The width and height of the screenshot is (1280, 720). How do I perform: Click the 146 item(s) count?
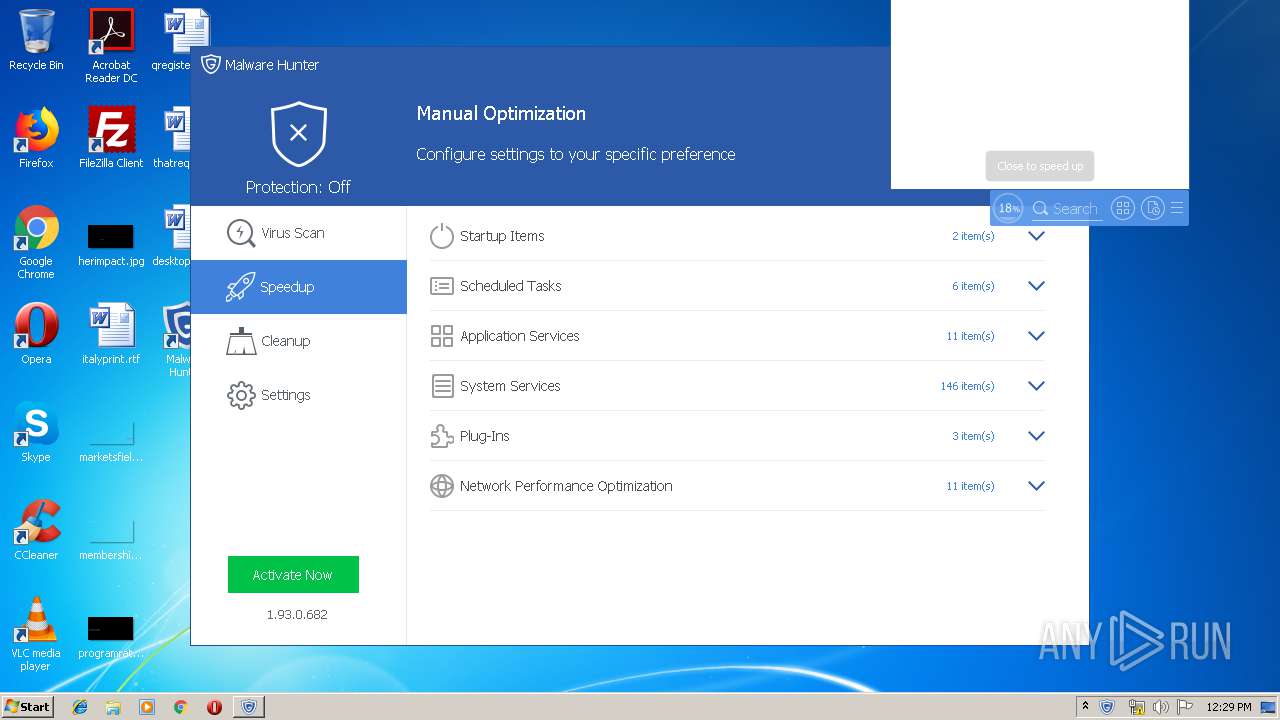(967, 386)
